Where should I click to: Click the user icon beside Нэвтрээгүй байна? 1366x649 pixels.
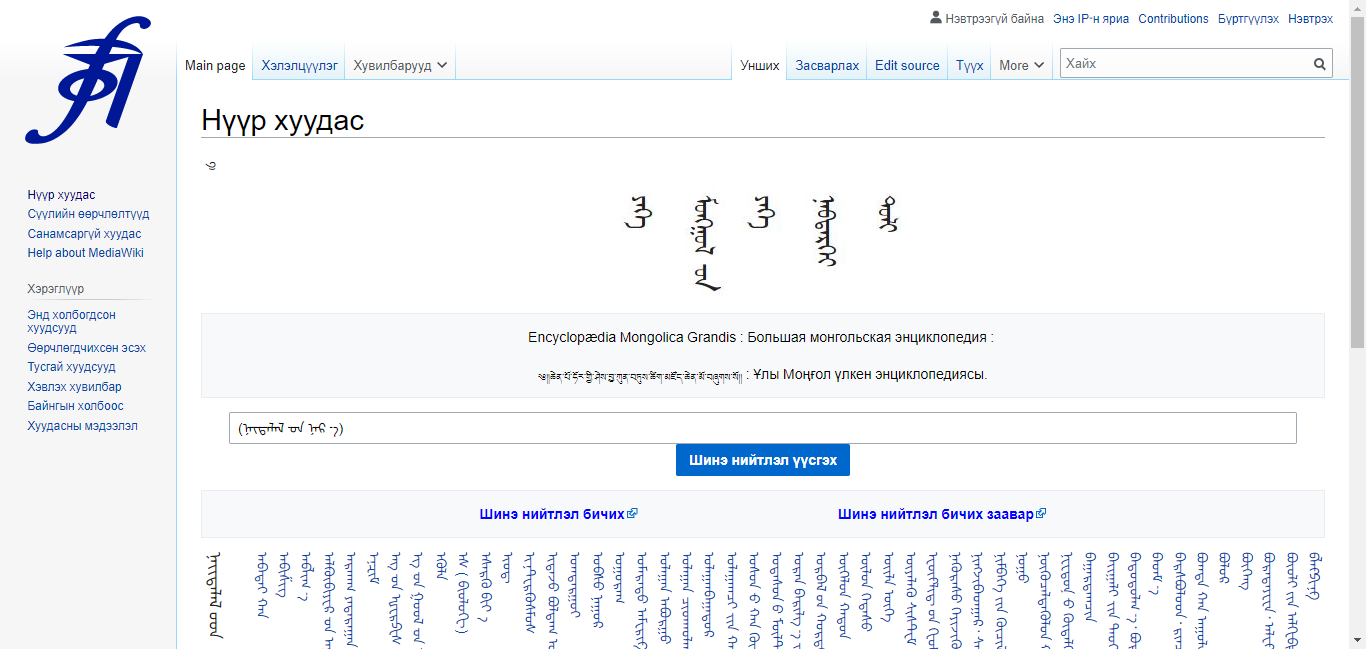tap(936, 18)
